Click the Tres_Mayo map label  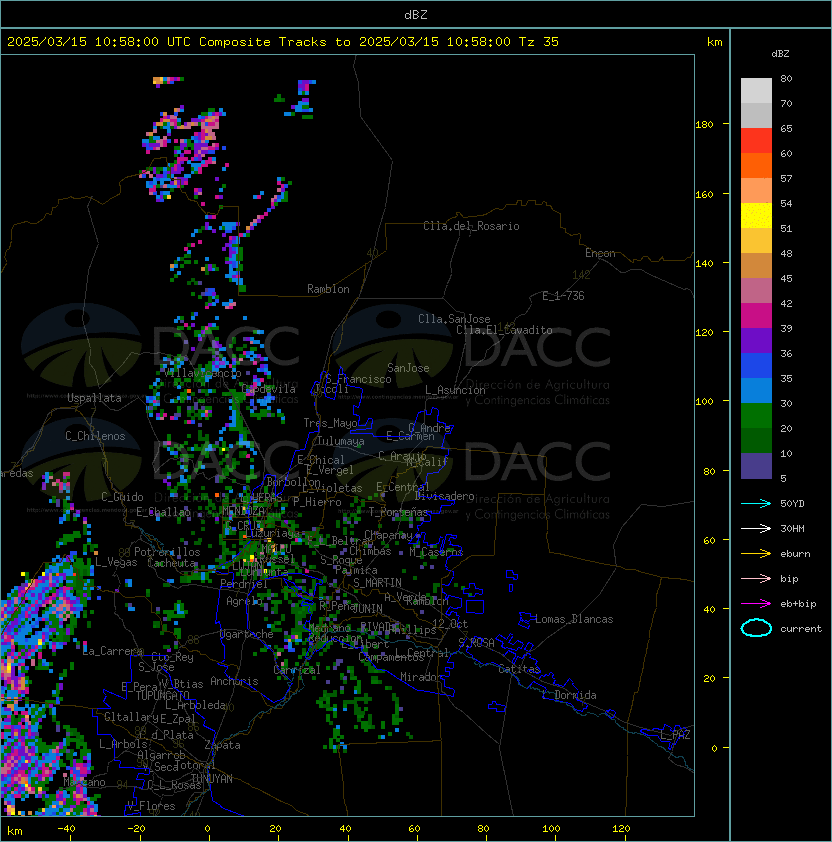click(x=330, y=423)
